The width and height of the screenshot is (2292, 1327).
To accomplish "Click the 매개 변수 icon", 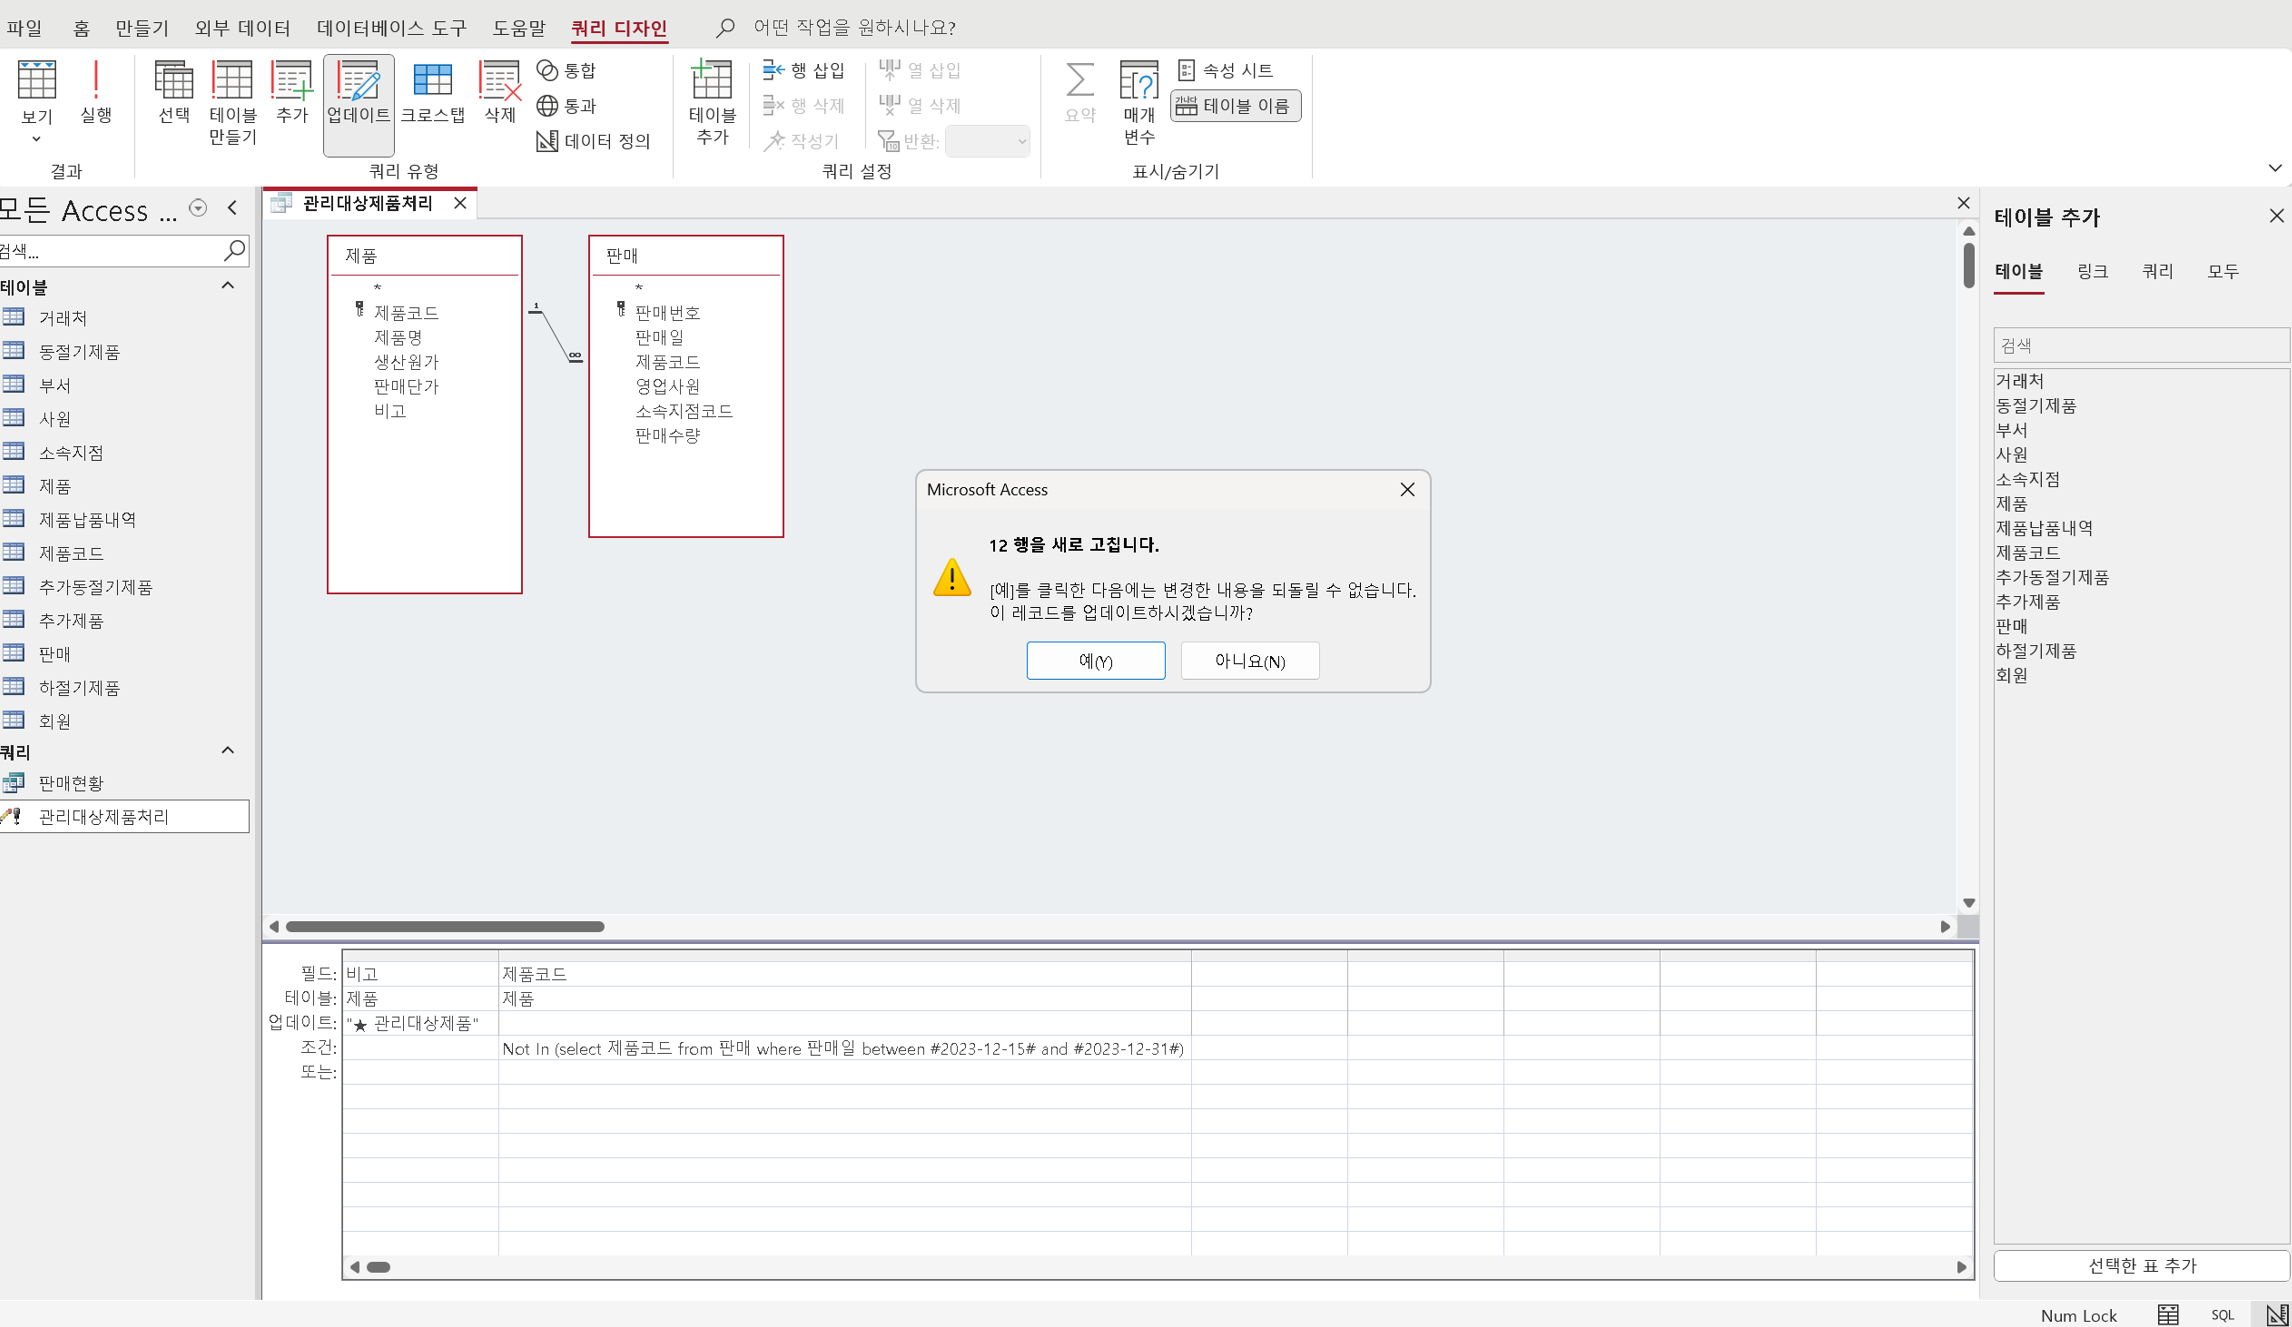I will 1138,103.
